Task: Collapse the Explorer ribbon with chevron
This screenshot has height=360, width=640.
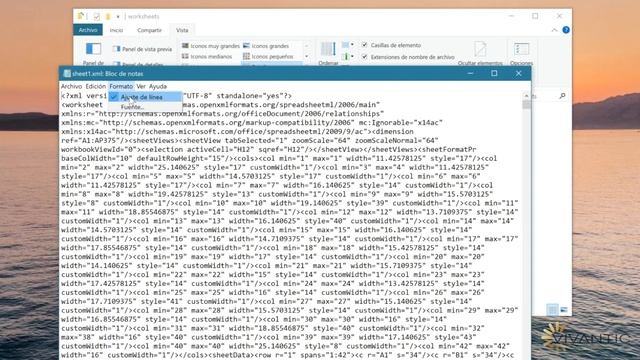Action: point(554,30)
